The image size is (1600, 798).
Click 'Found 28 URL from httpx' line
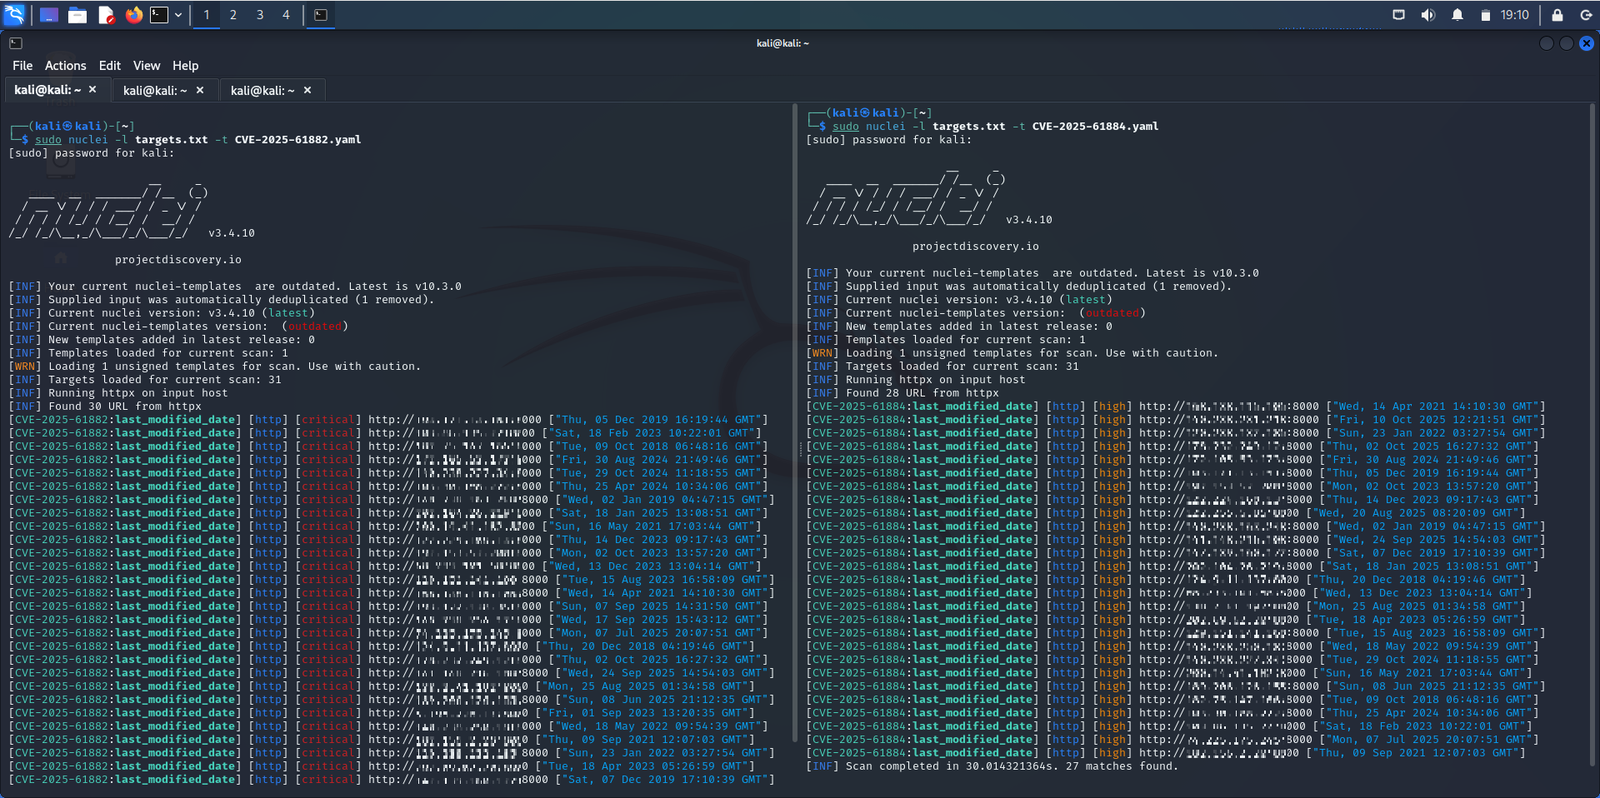point(902,393)
